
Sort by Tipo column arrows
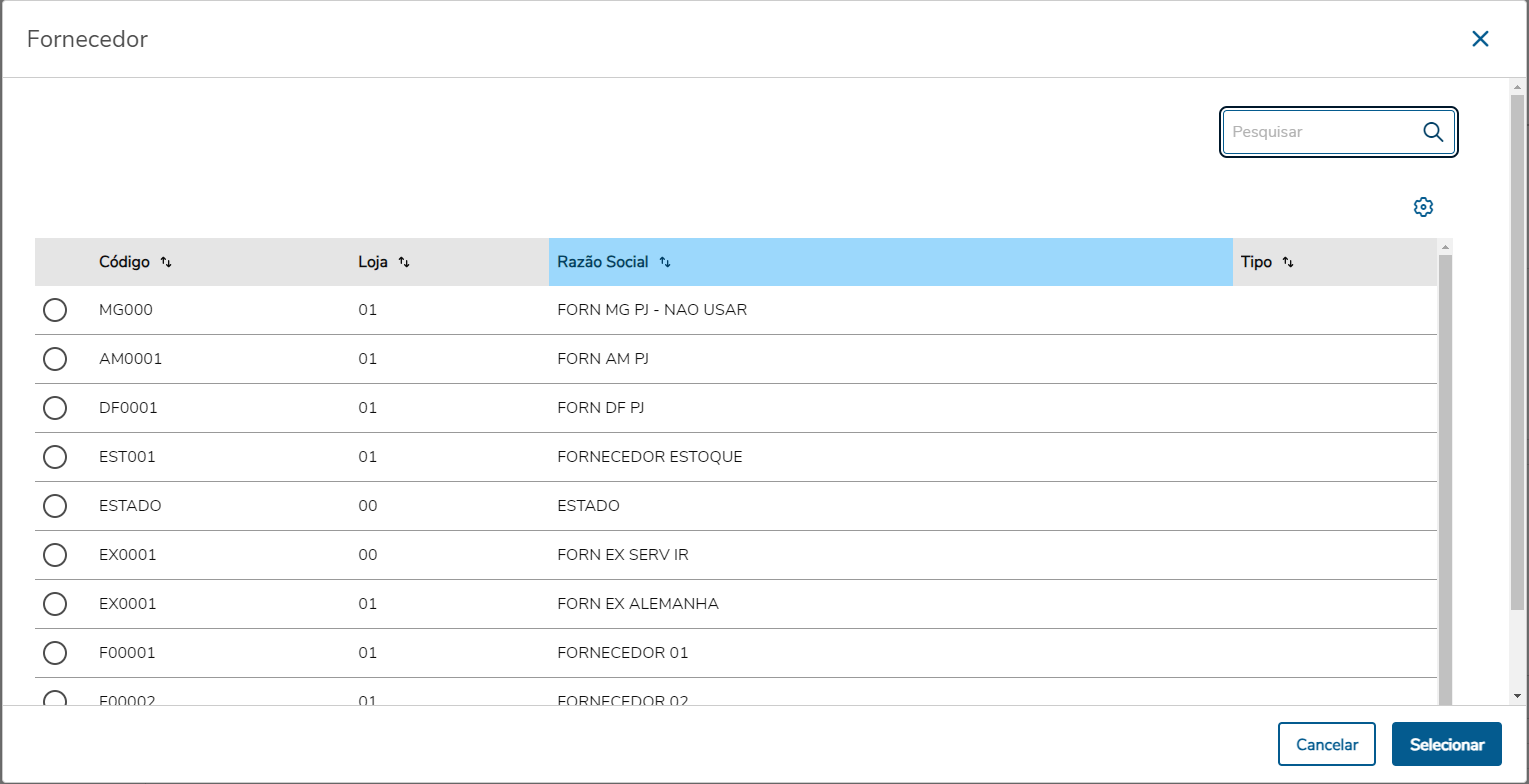pyautogui.click(x=1288, y=262)
